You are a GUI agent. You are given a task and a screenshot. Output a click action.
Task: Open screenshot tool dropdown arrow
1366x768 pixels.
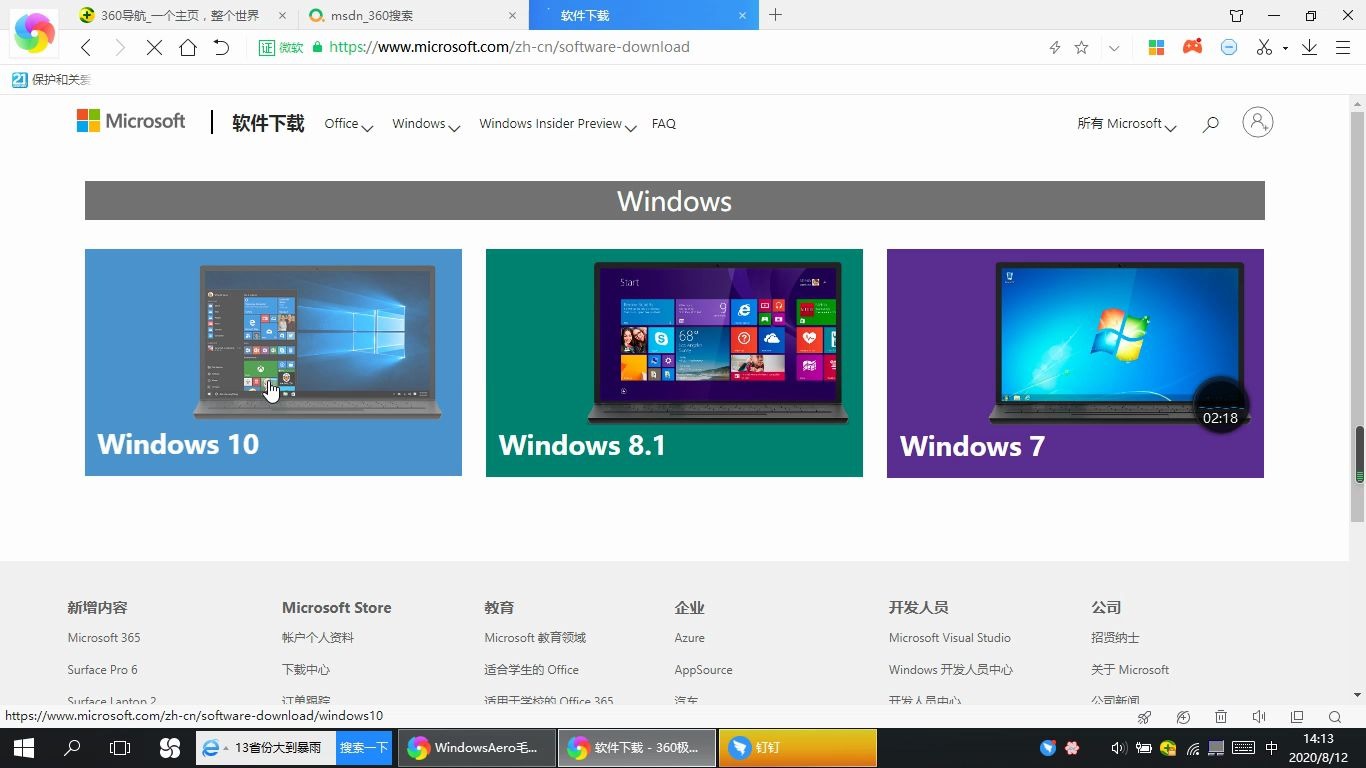(1285, 48)
